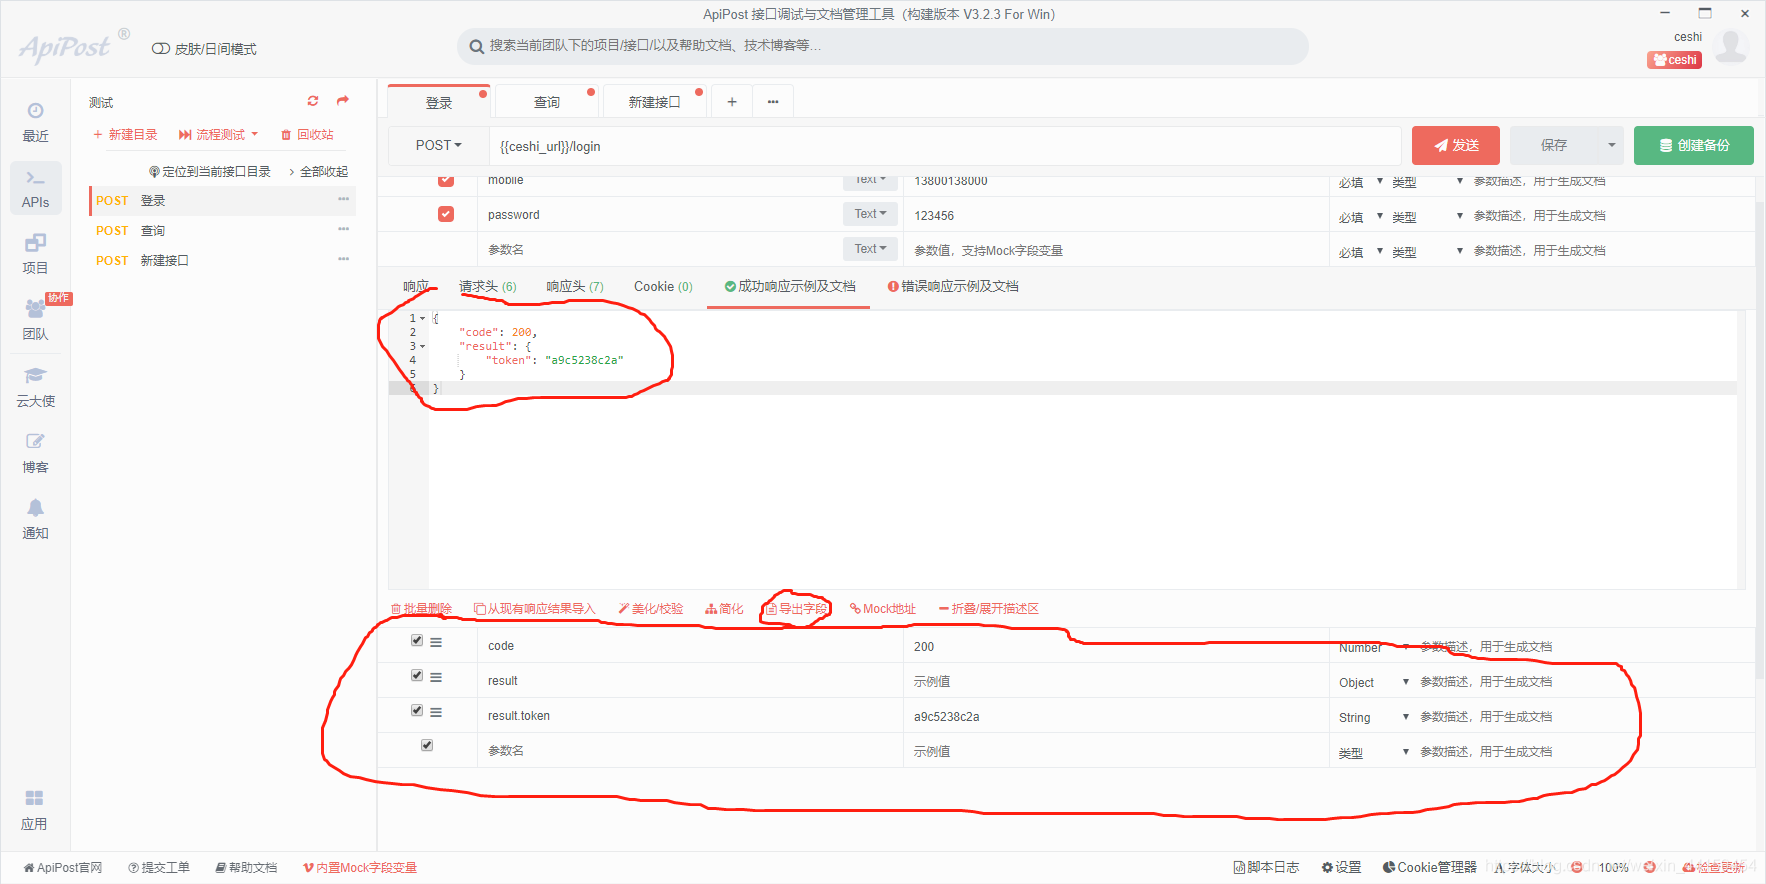
Task: Uncheck the result.token field checkbox
Action: click(417, 711)
